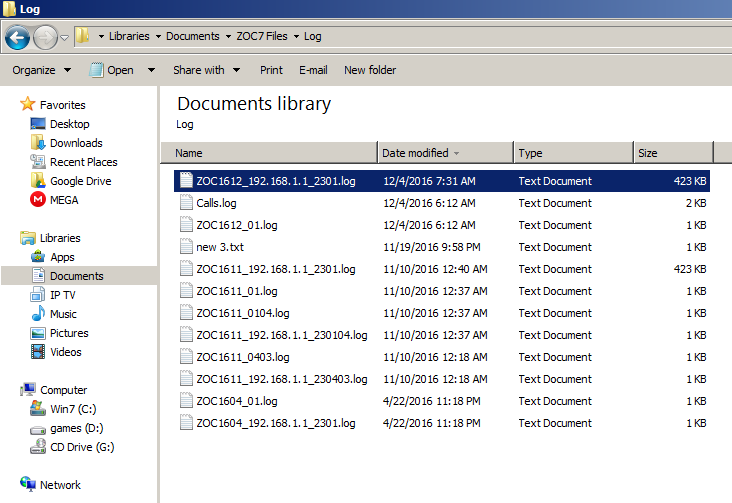Open games (D:) drive
This screenshot has width=732, height=503.
(66, 428)
